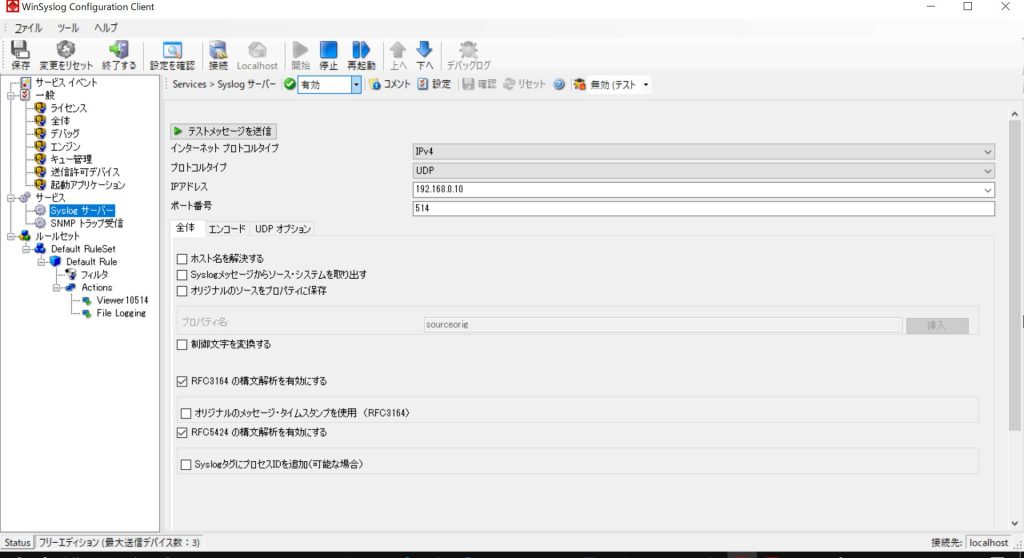Select the デバッグ tree node
The height and width of the screenshot is (558, 1024).
pos(65,133)
